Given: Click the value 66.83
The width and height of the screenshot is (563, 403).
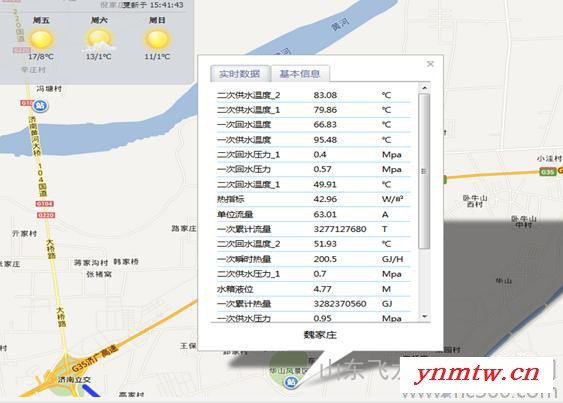Looking at the screenshot, I should pyautogui.click(x=325, y=125).
